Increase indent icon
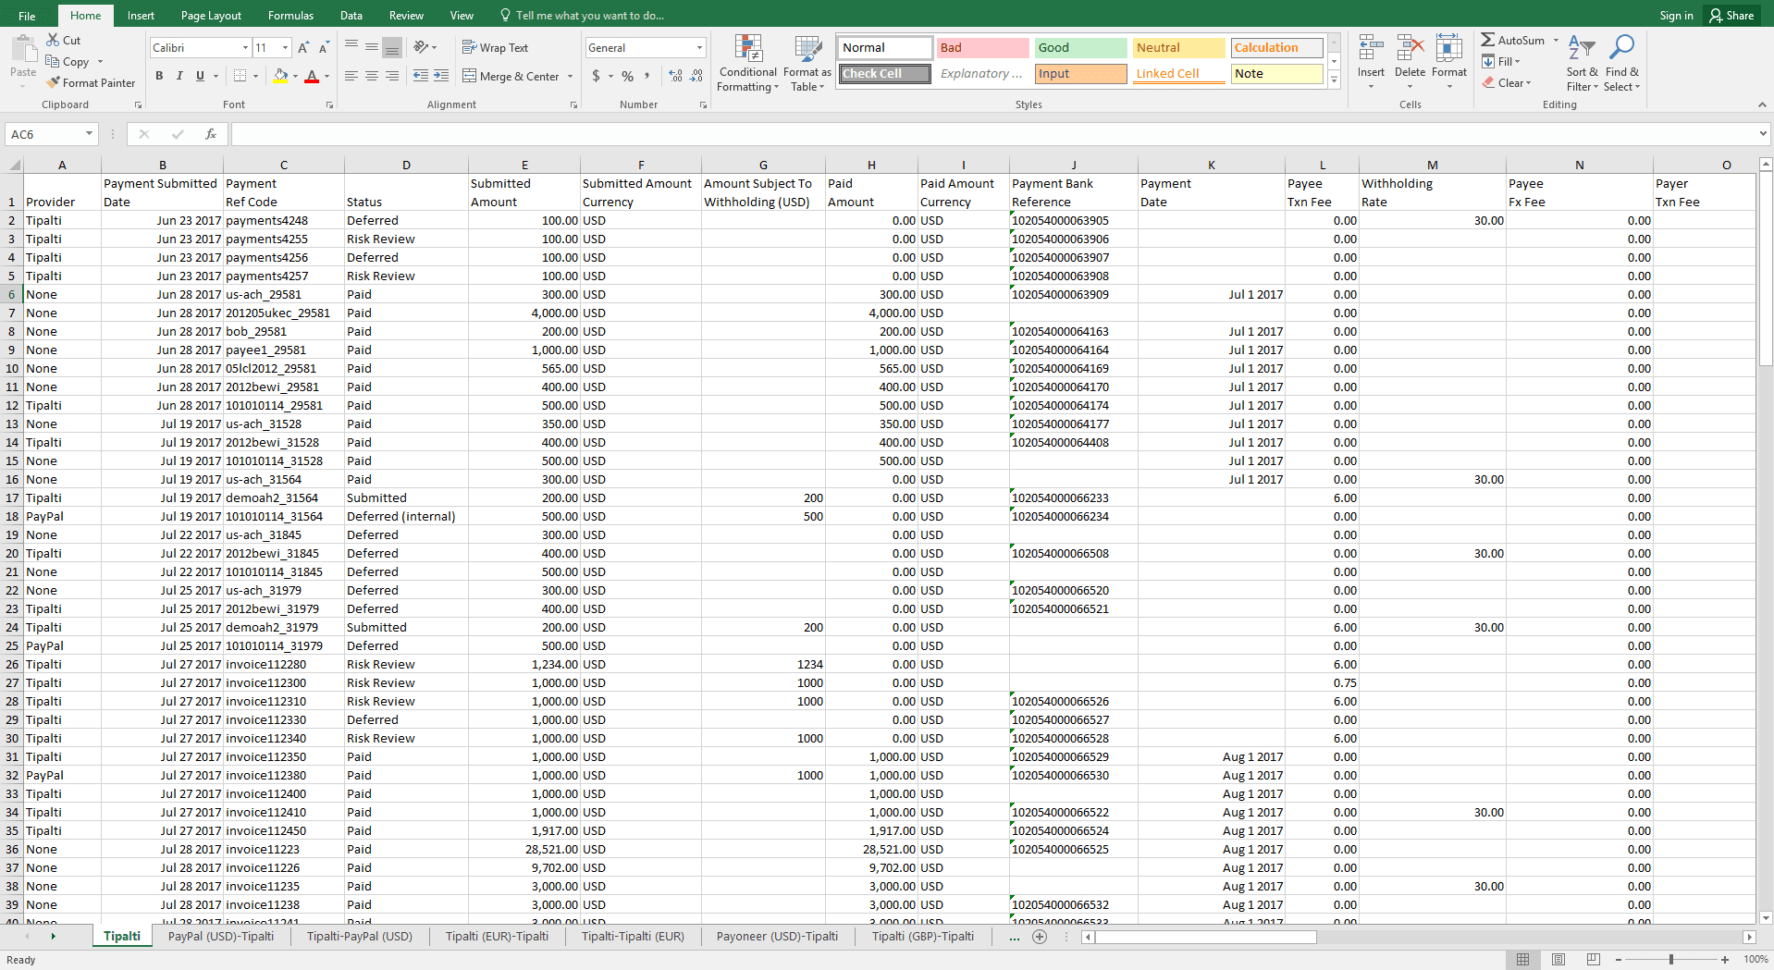This screenshot has height=970, width=1774. (441, 76)
